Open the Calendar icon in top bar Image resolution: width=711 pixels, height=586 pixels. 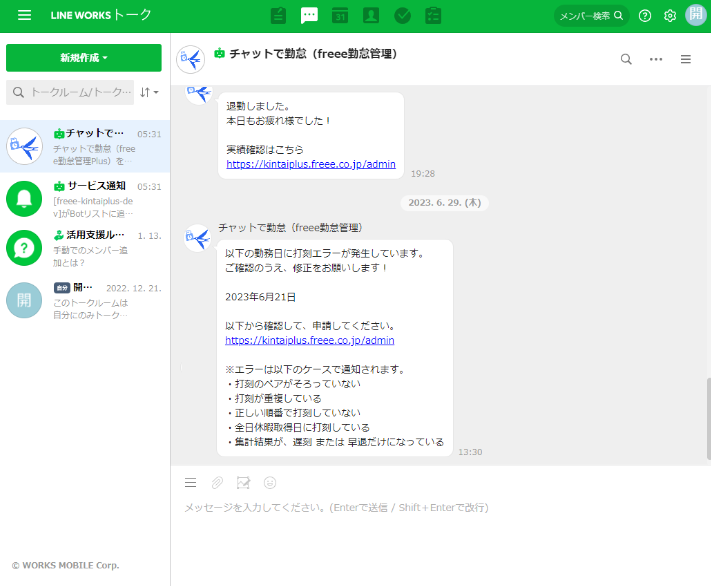(x=340, y=15)
